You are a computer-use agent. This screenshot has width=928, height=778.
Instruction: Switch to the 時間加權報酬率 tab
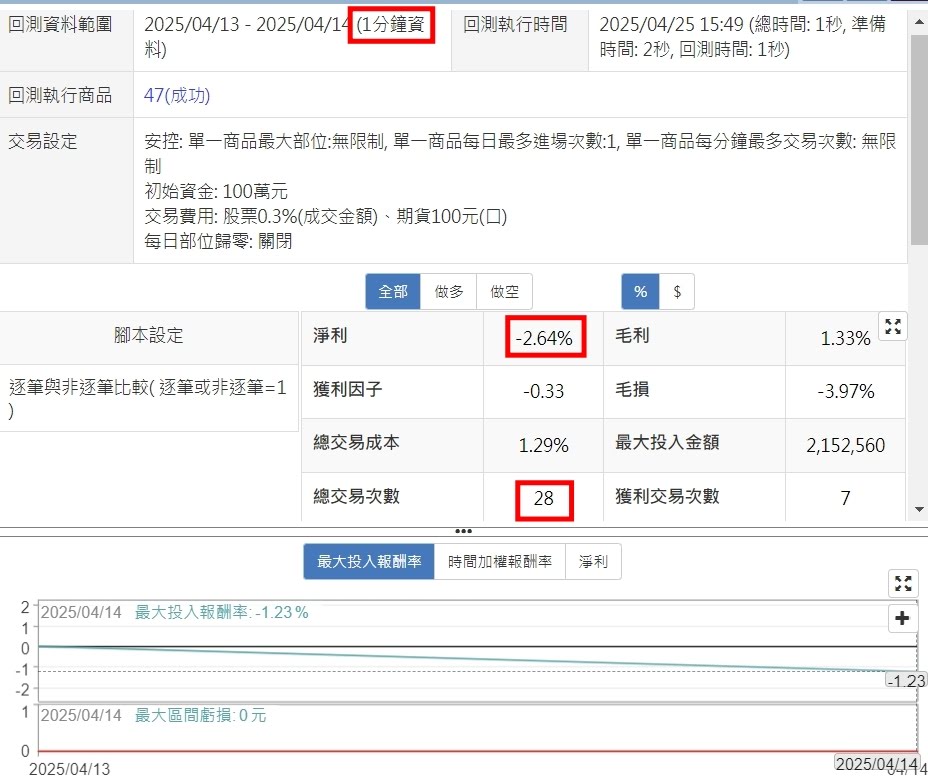click(x=500, y=562)
